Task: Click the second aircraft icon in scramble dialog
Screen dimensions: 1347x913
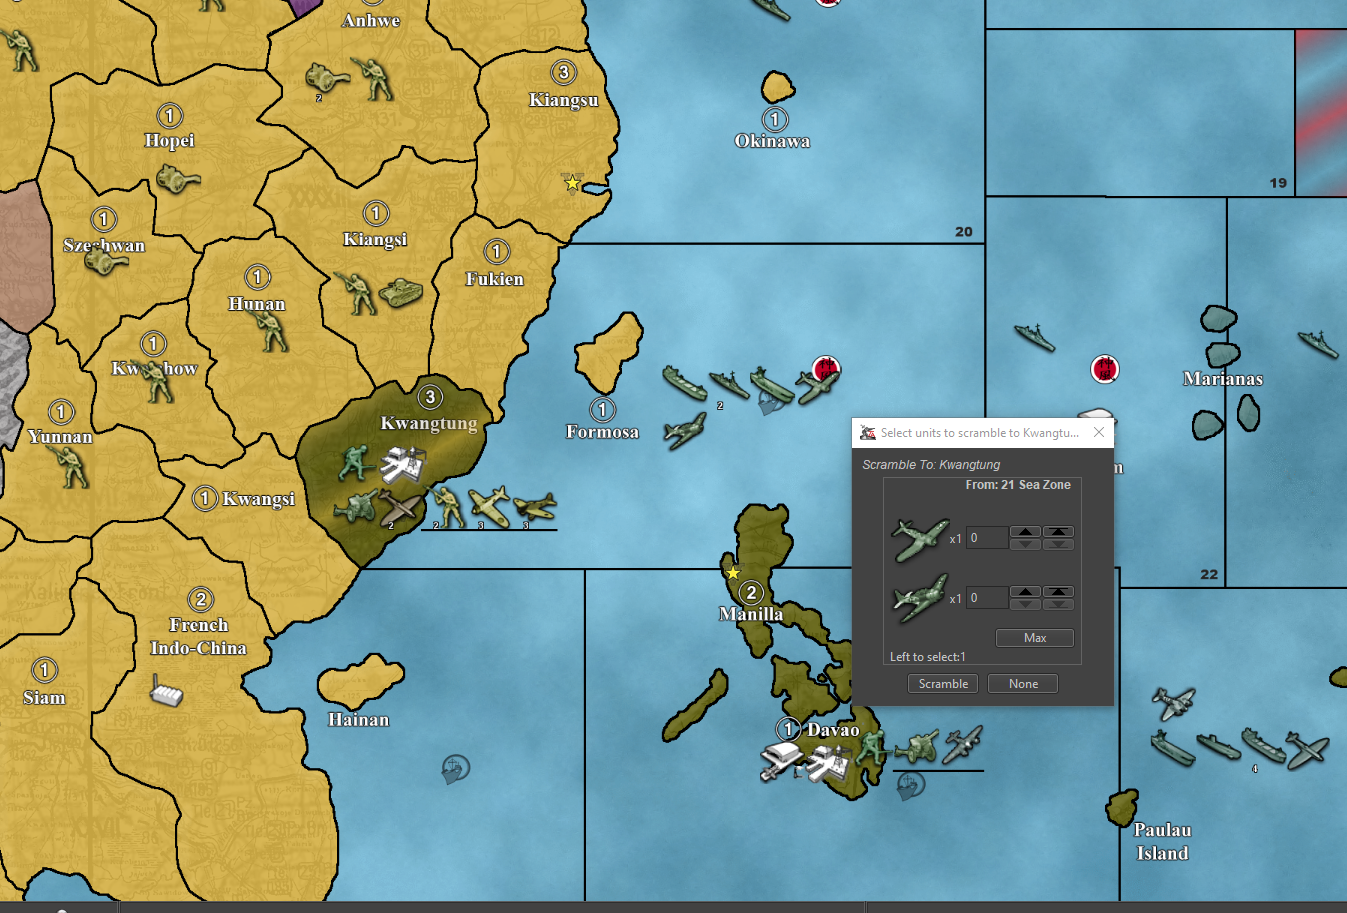Action: pyautogui.click(x=919, y=598)
